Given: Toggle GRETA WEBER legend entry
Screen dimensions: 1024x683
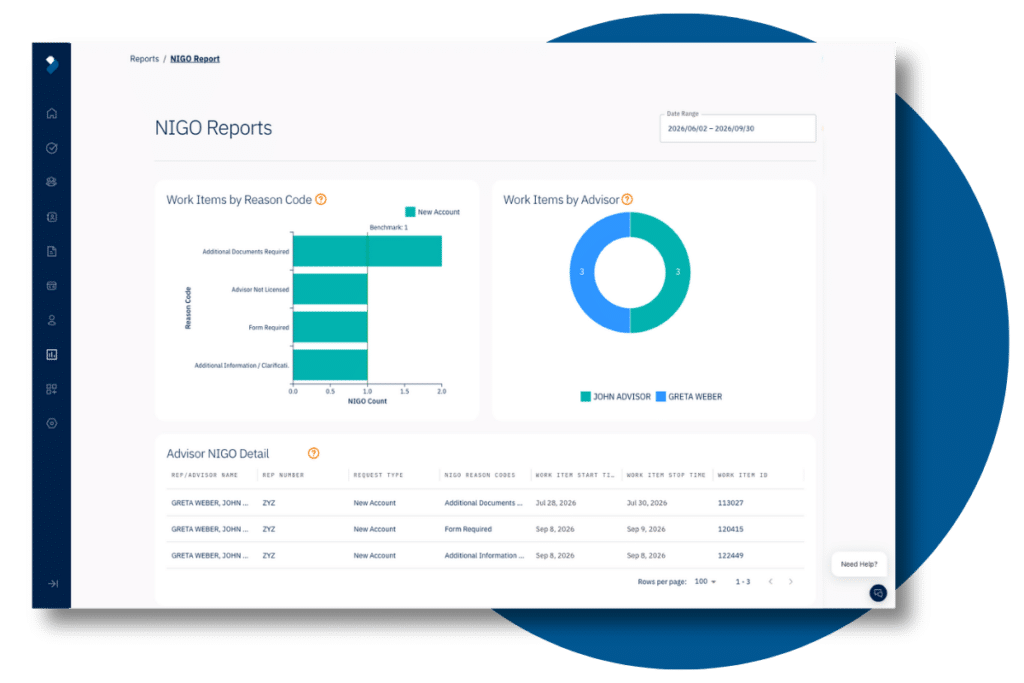Looking at the screenshot, I should click(x=689, y=396).
